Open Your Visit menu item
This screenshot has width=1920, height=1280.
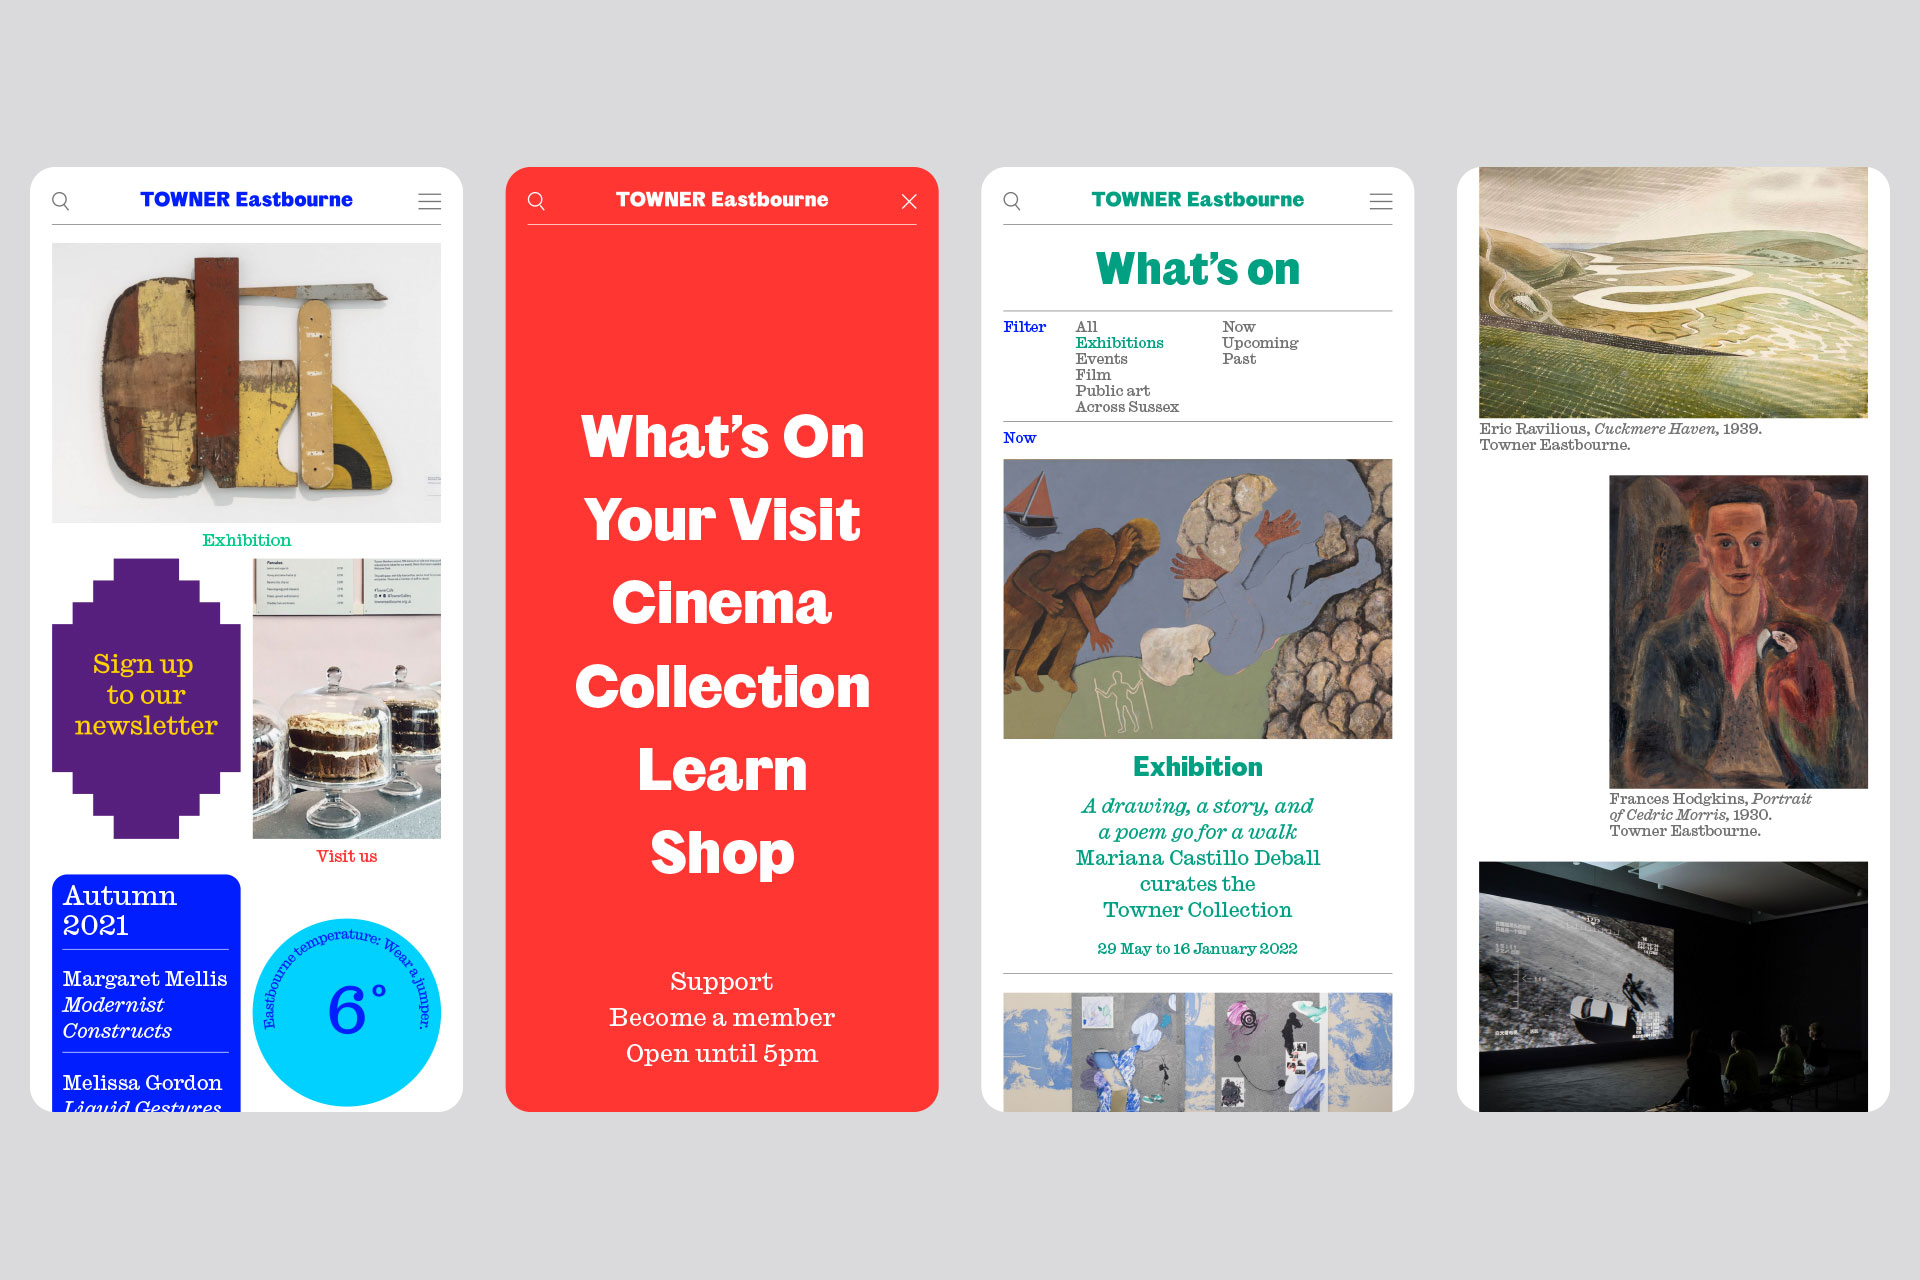tap(721, 520)
